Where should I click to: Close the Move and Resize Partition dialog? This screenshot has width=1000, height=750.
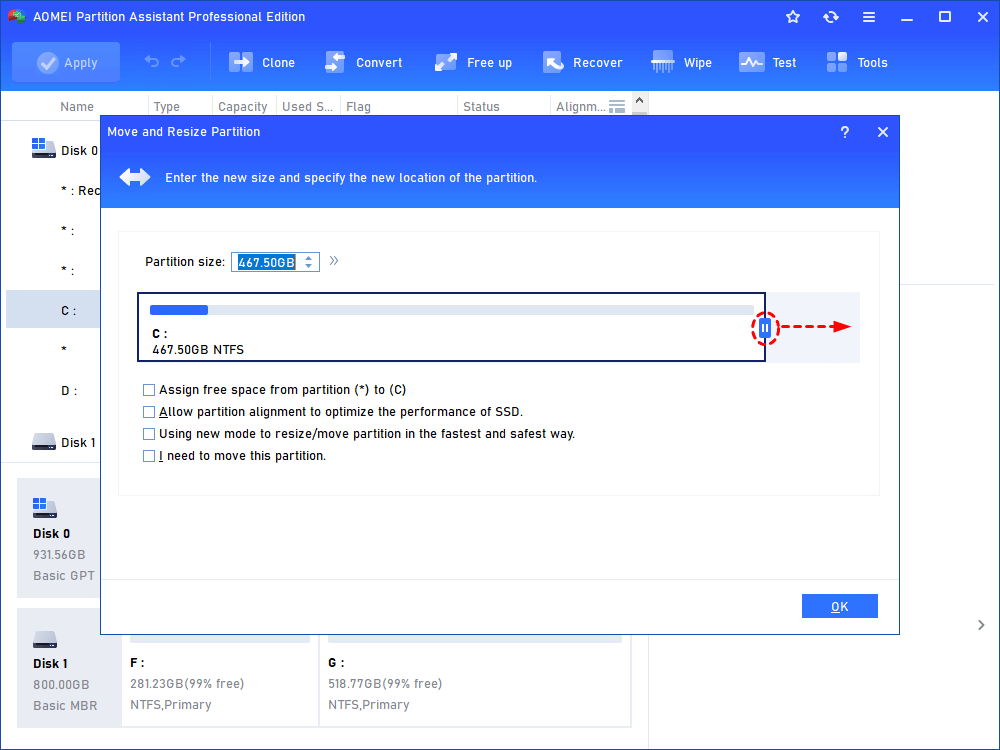point(883,132)
